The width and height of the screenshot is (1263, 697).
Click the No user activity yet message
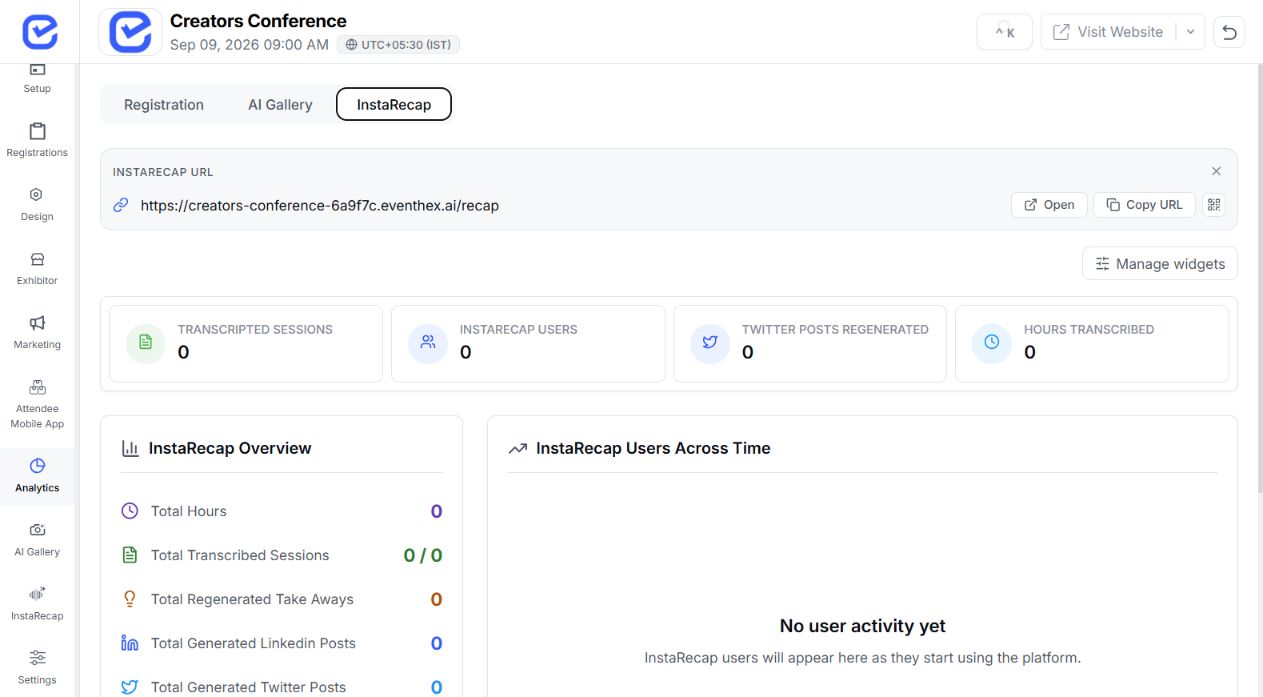862,626
